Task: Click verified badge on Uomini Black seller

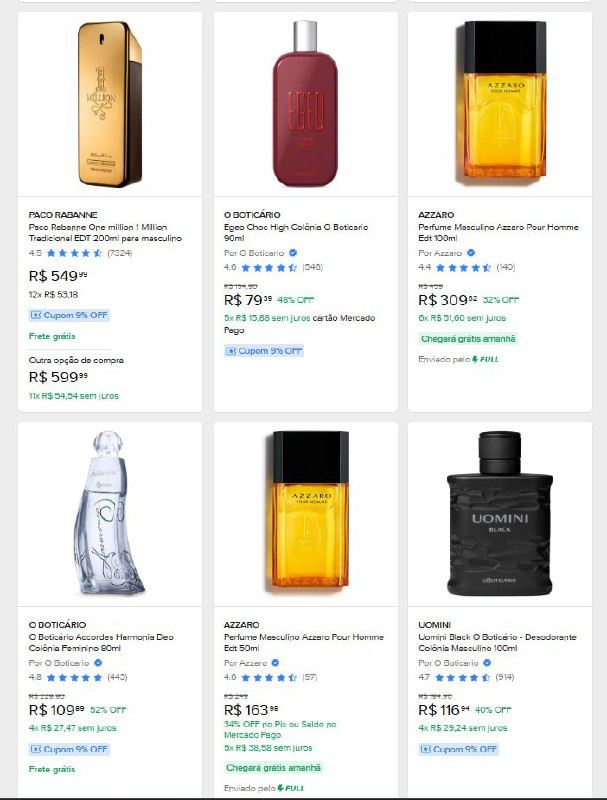Action: (x=488, y=663)
